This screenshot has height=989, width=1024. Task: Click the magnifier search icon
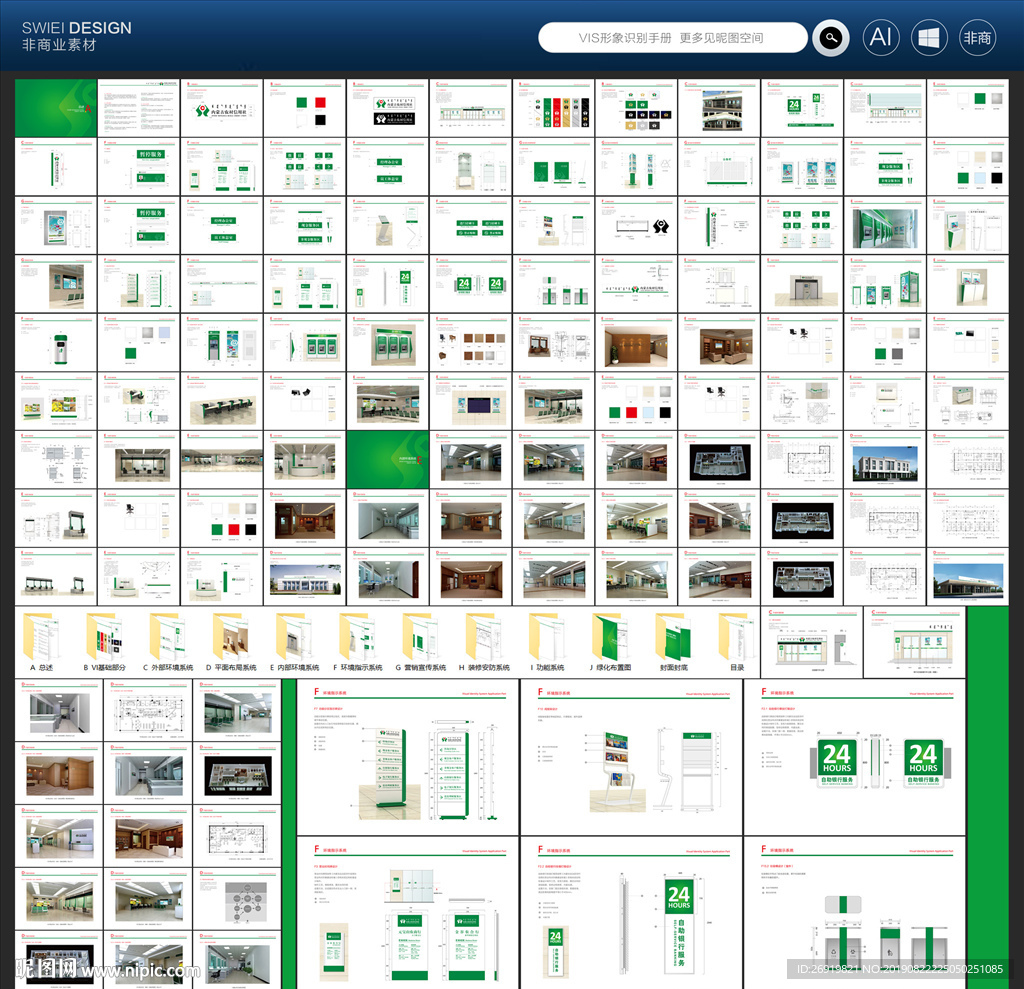click(x=831, y=38)
